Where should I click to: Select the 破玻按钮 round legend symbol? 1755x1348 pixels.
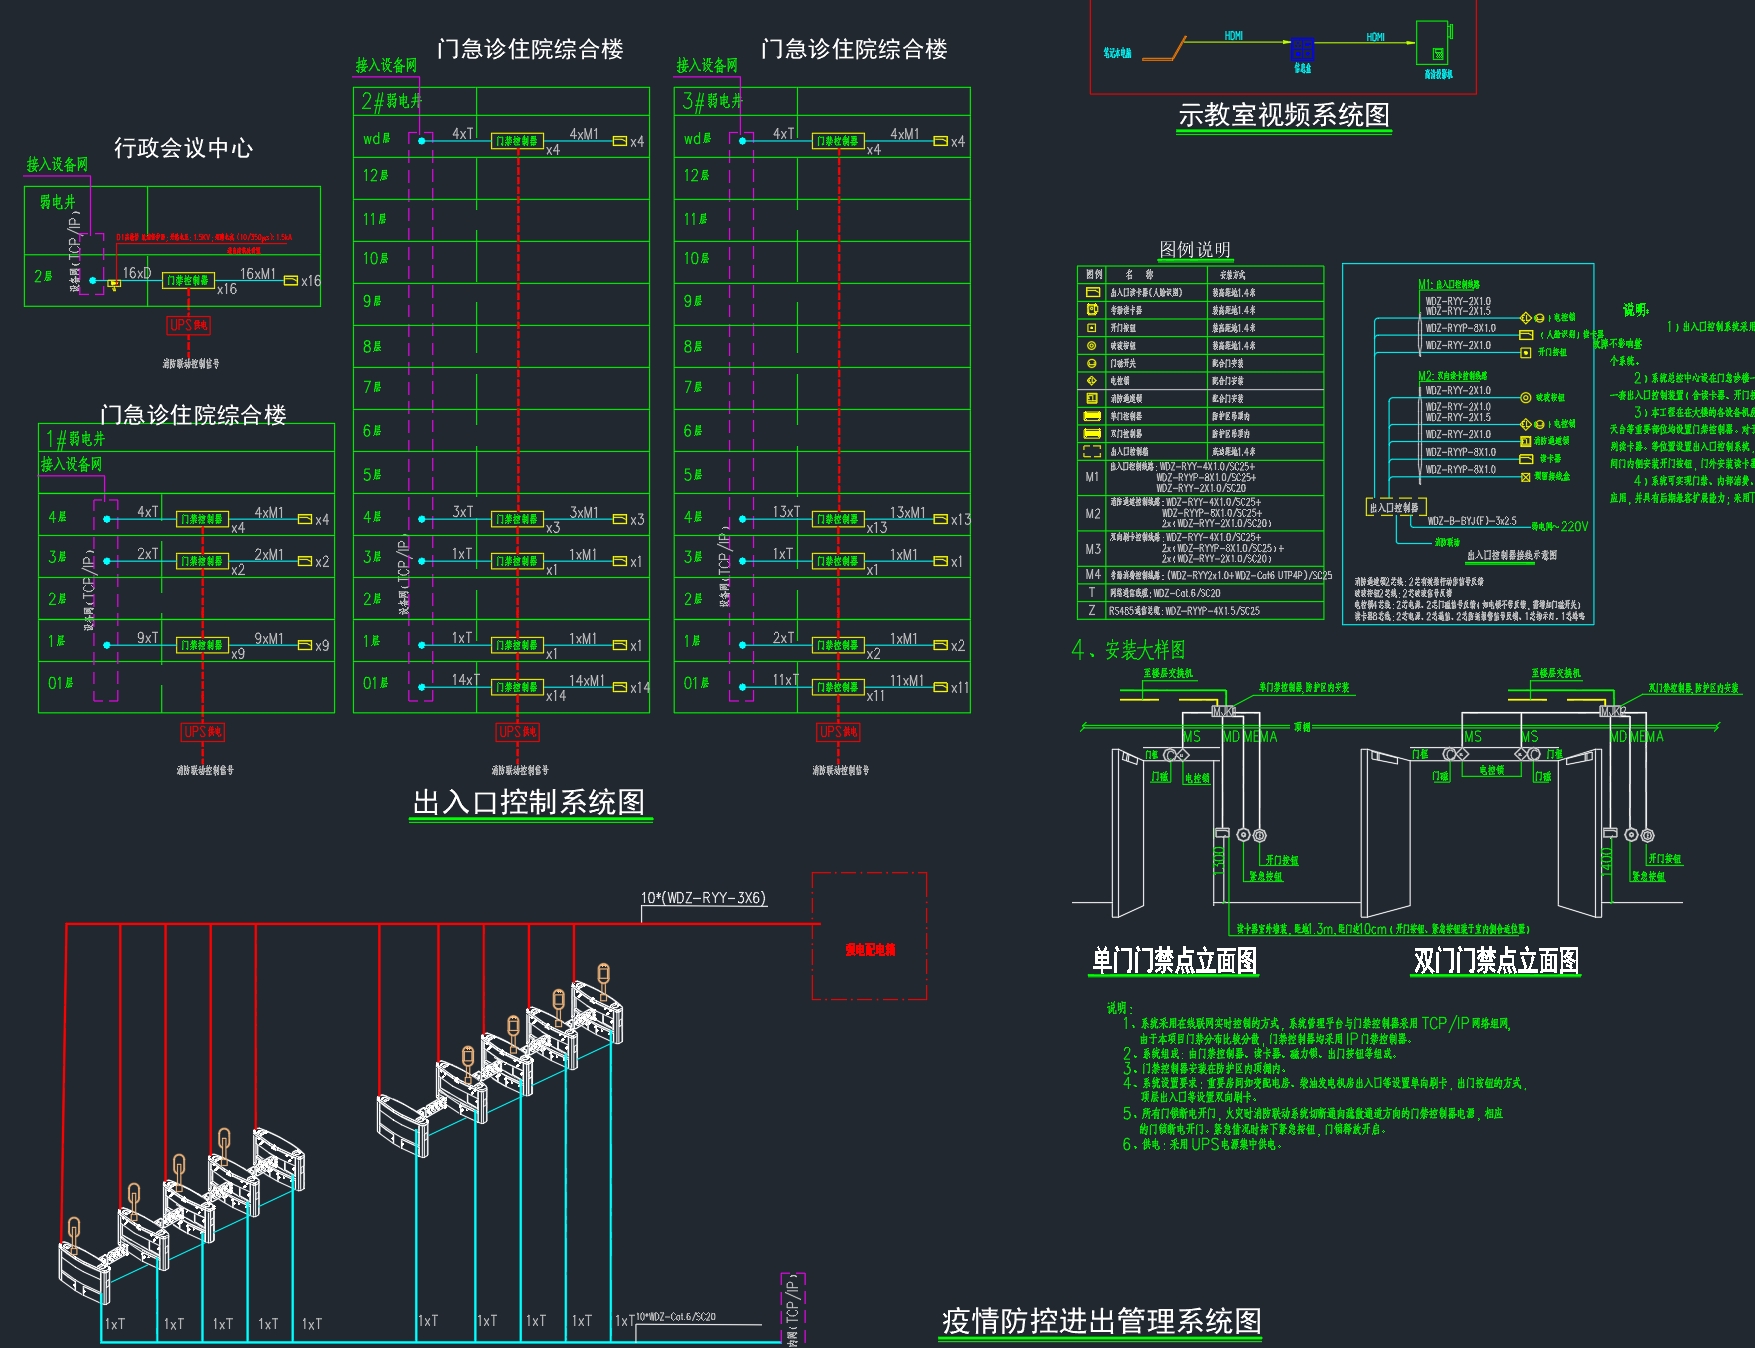[x=1091, y=346]
